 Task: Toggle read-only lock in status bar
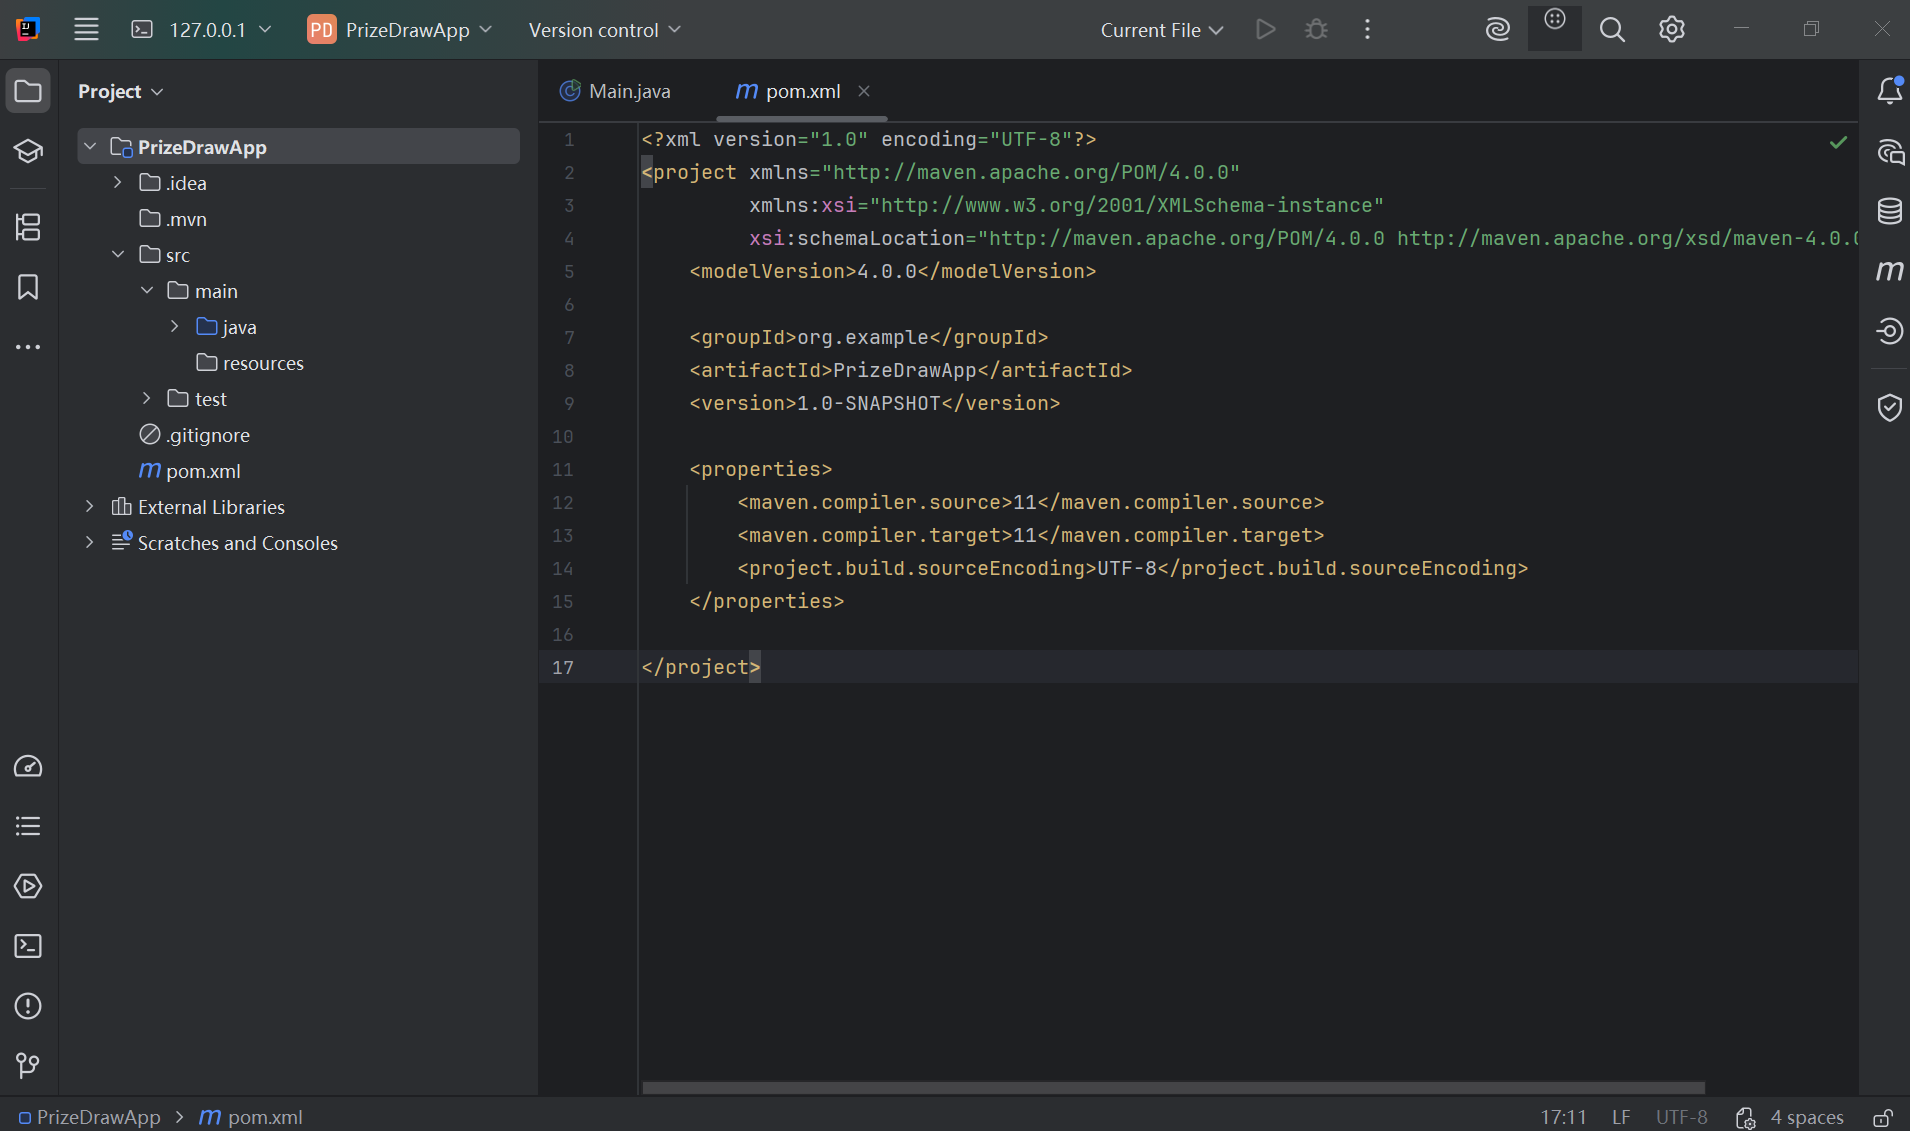click(x=1883, y=1117)
